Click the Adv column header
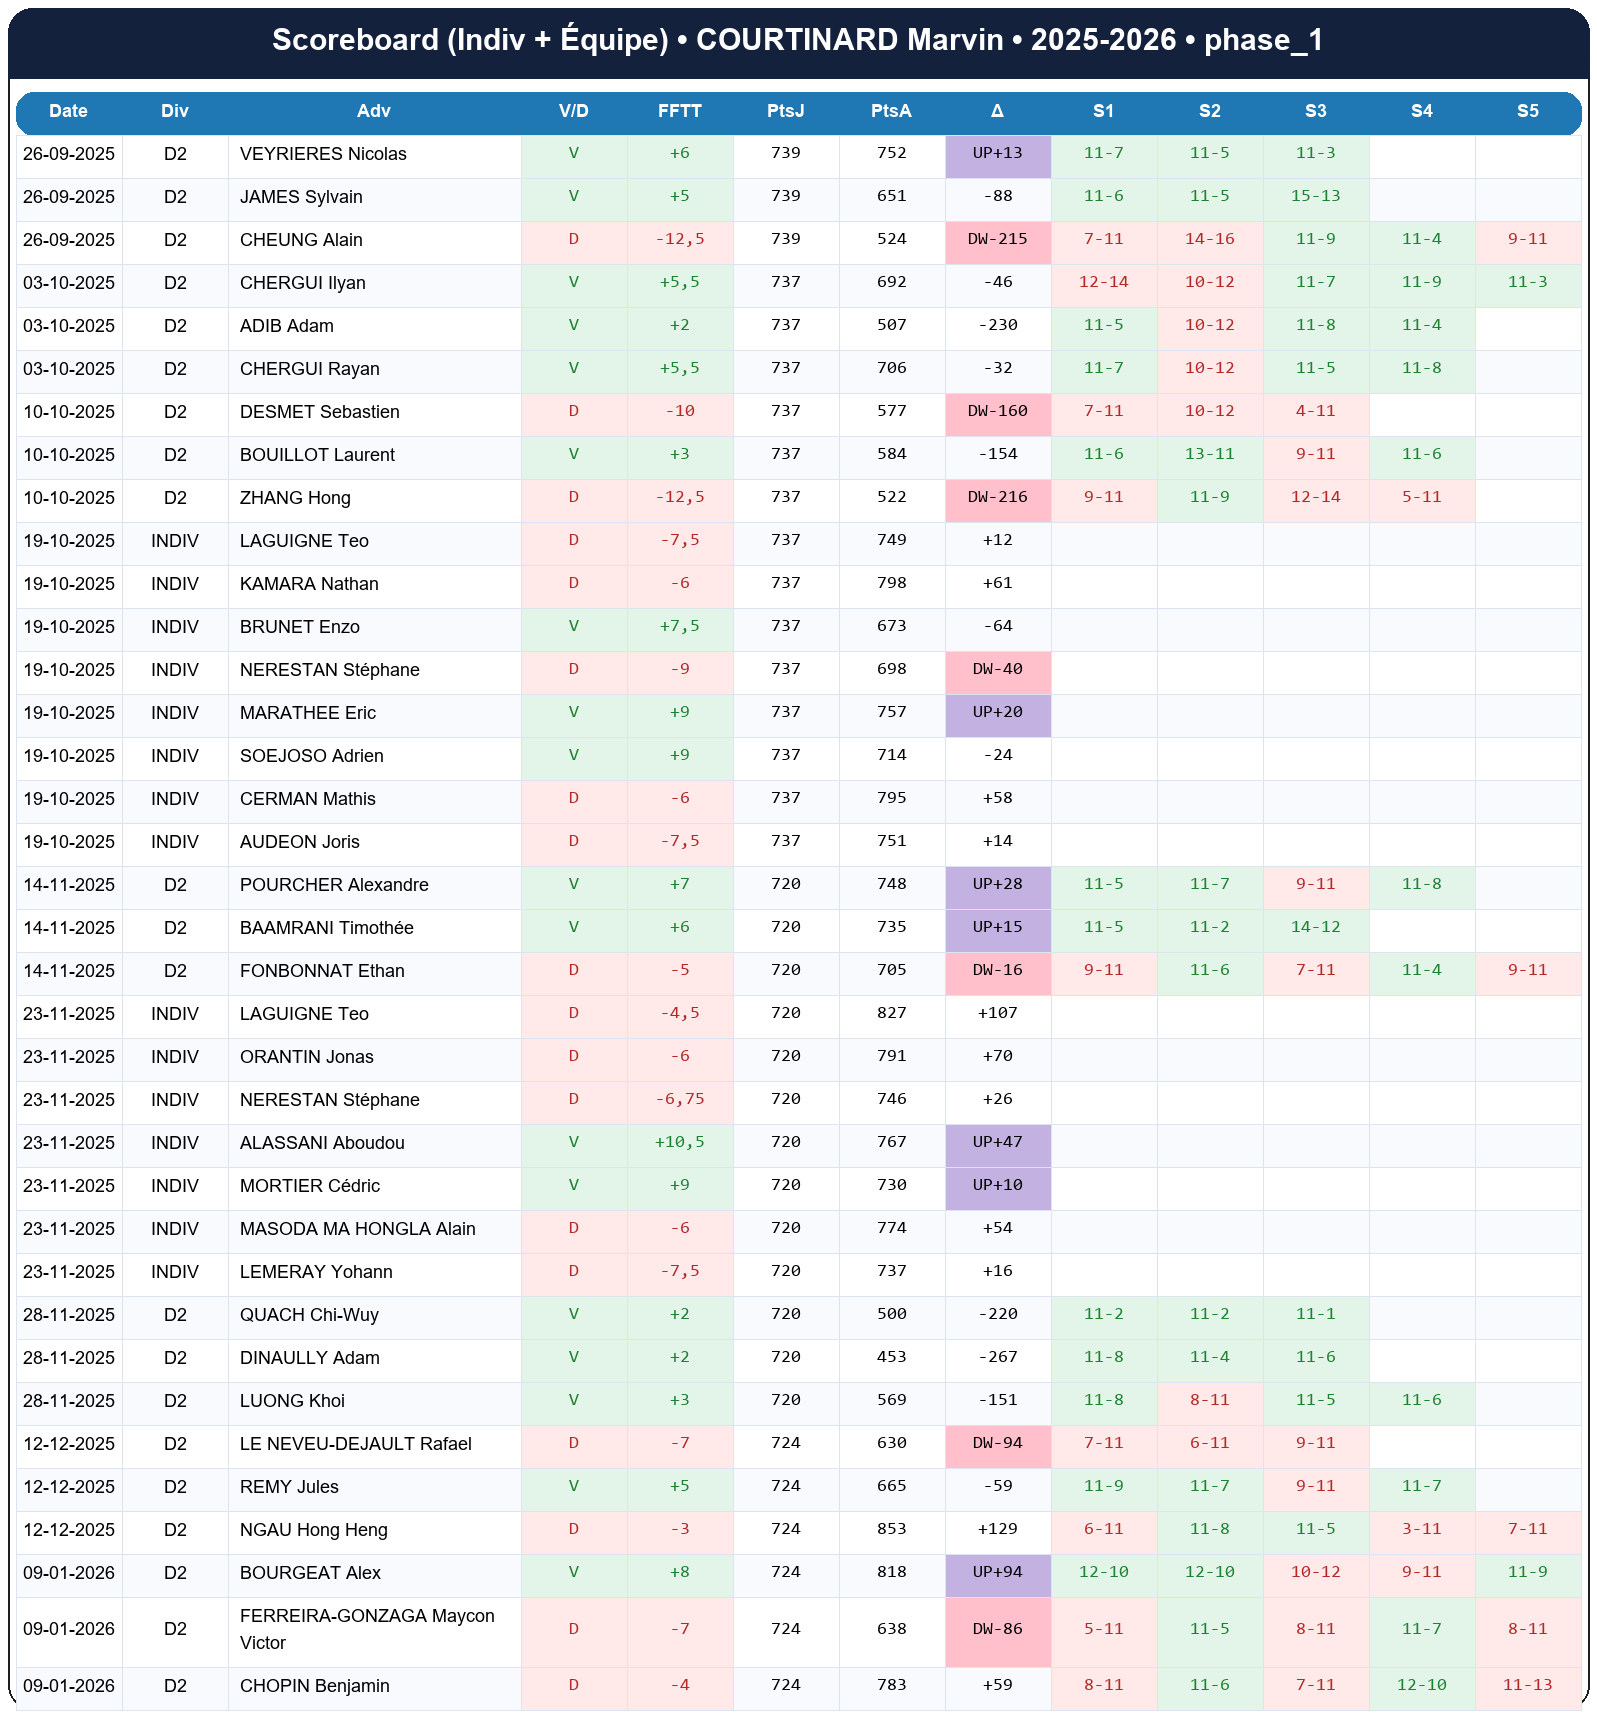The width and height of the screenshot is (1597, 1717). [x=374, y=111]
